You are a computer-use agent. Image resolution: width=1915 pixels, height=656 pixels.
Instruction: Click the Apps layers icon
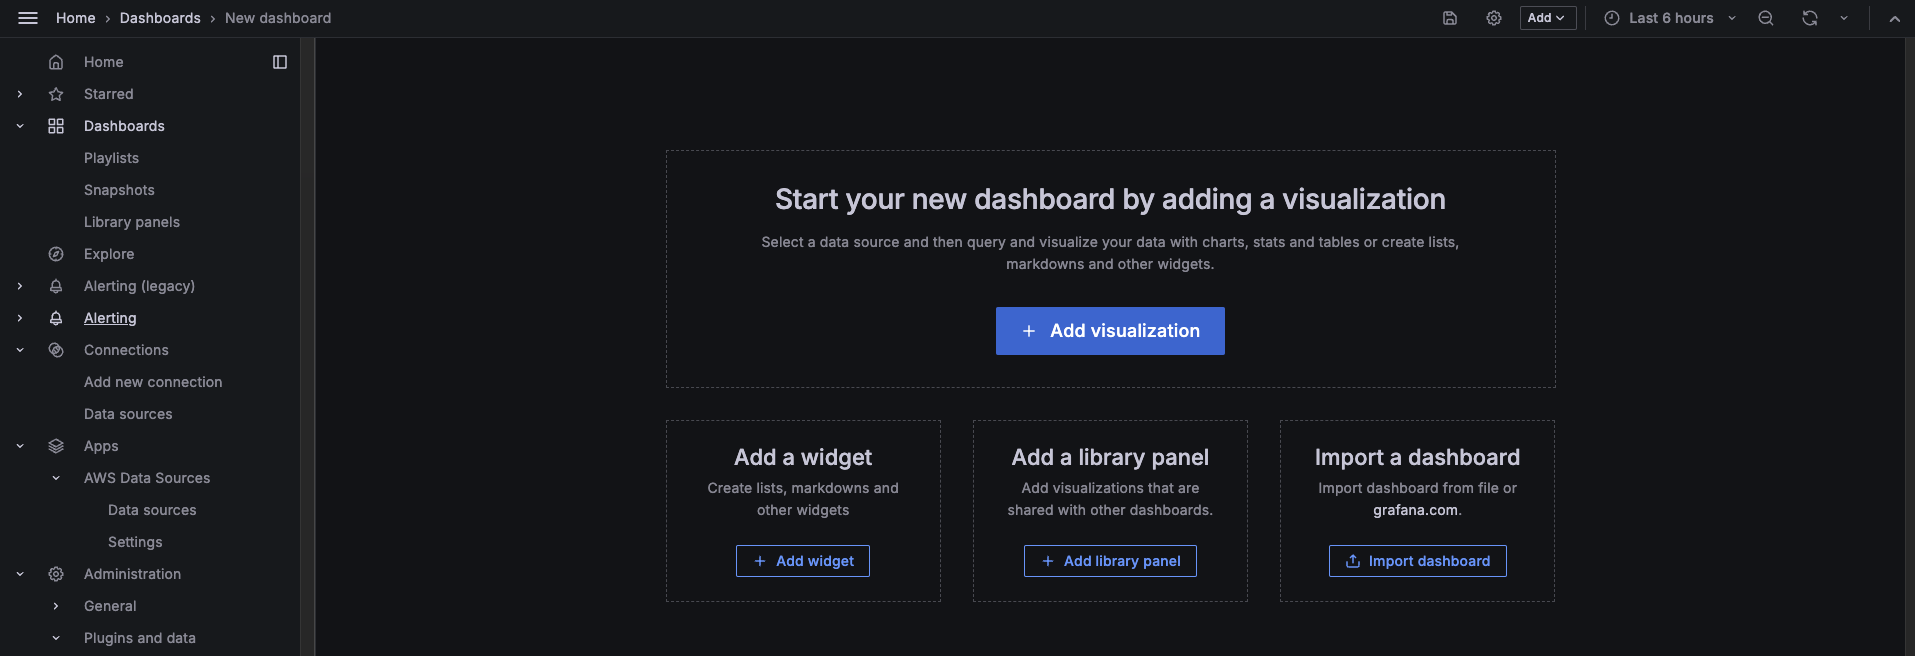pyautogui.click(x=56, y=446)
